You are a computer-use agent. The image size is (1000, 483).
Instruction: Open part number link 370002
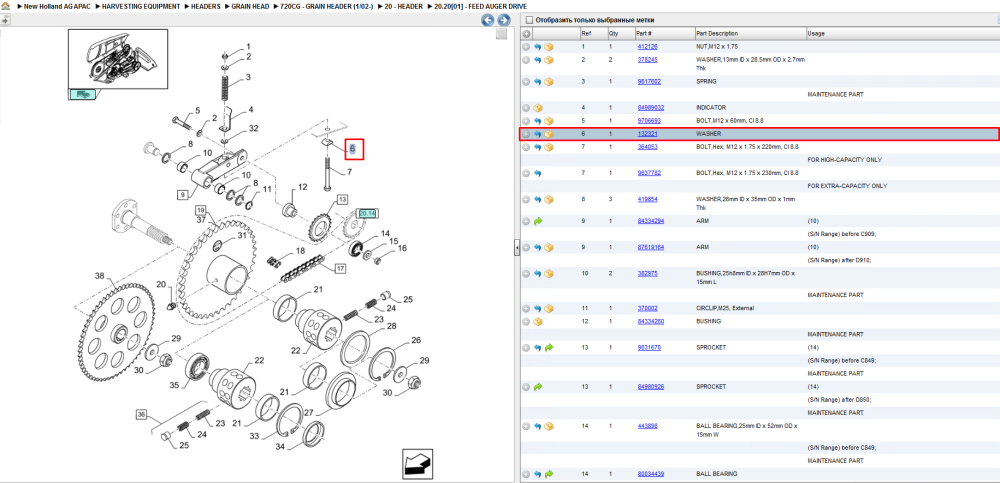click(x=647, y=308)
